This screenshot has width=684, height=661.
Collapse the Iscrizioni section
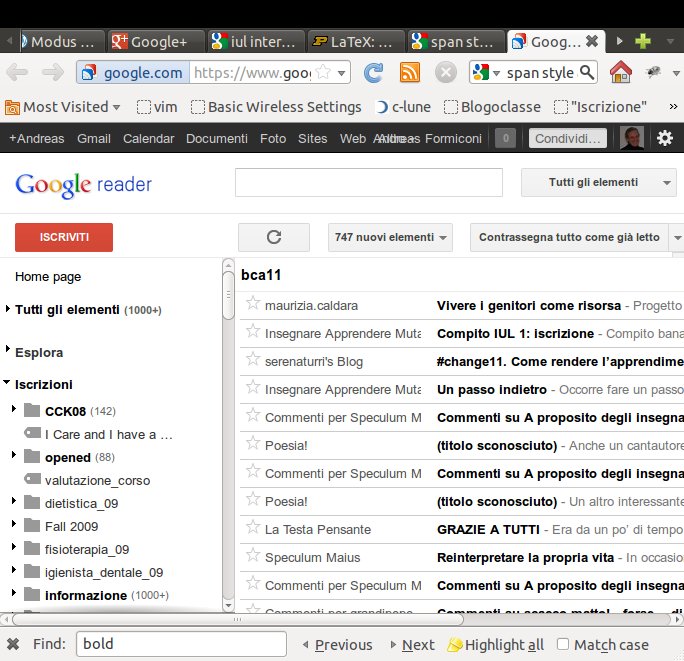point(7,382)
